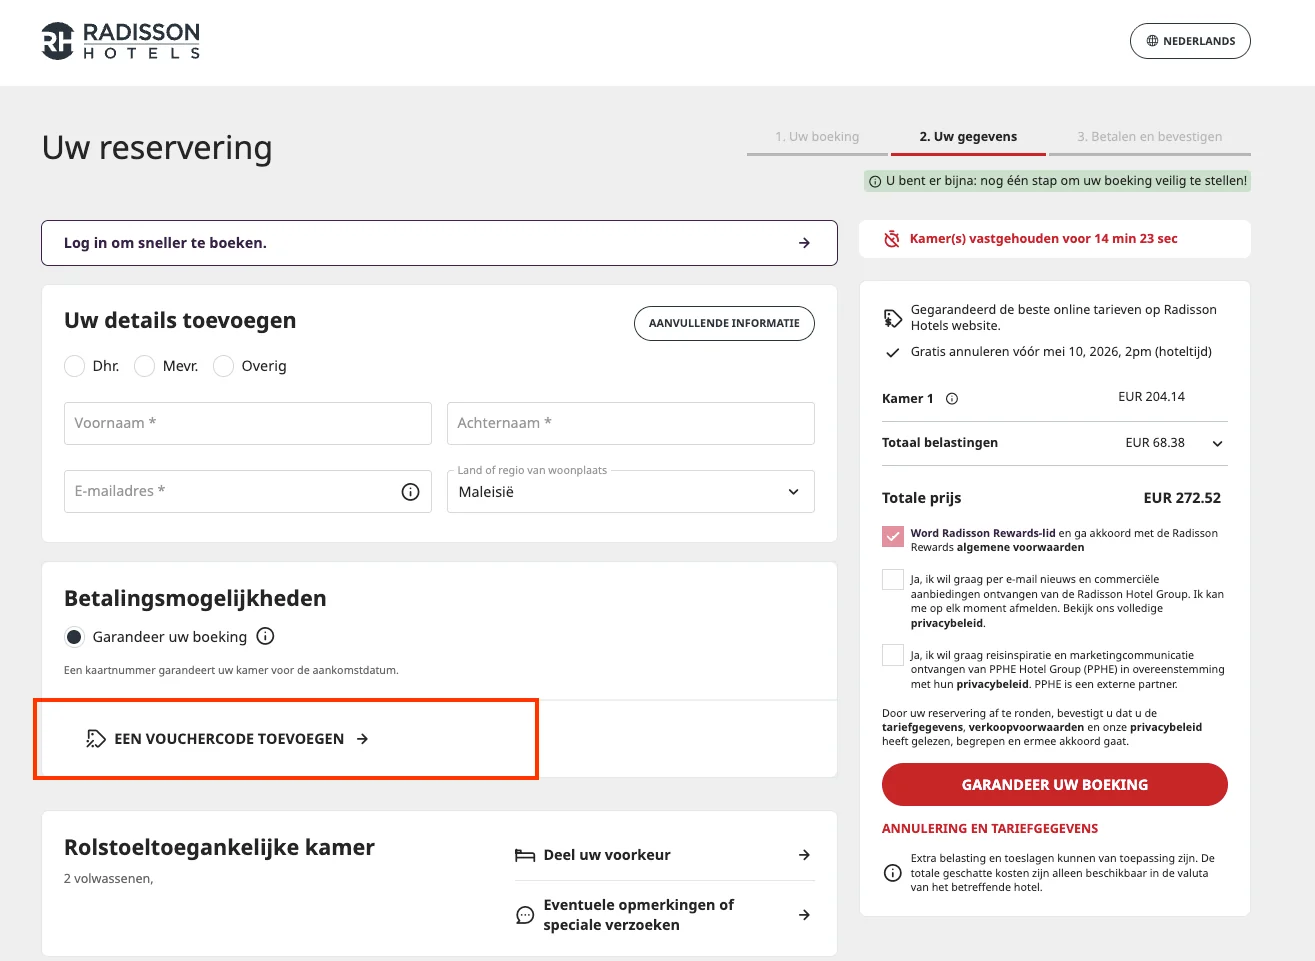Viewport: 1315px width, 961px height.
Task: Click Deel uw voorkeur label
Action: (x=607, y=855)
